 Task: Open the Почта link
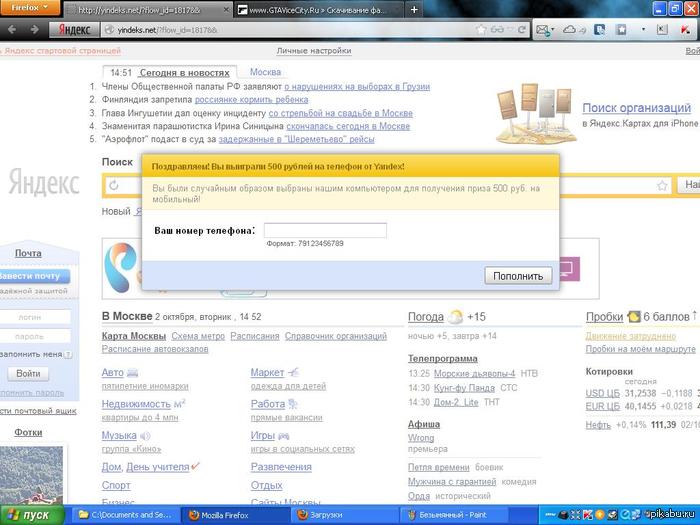tap(28, 253)
